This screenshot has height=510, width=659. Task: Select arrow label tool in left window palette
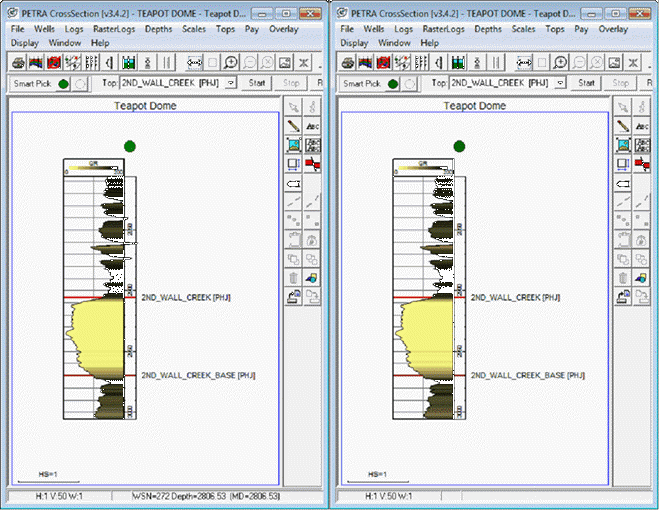[293, 184]
